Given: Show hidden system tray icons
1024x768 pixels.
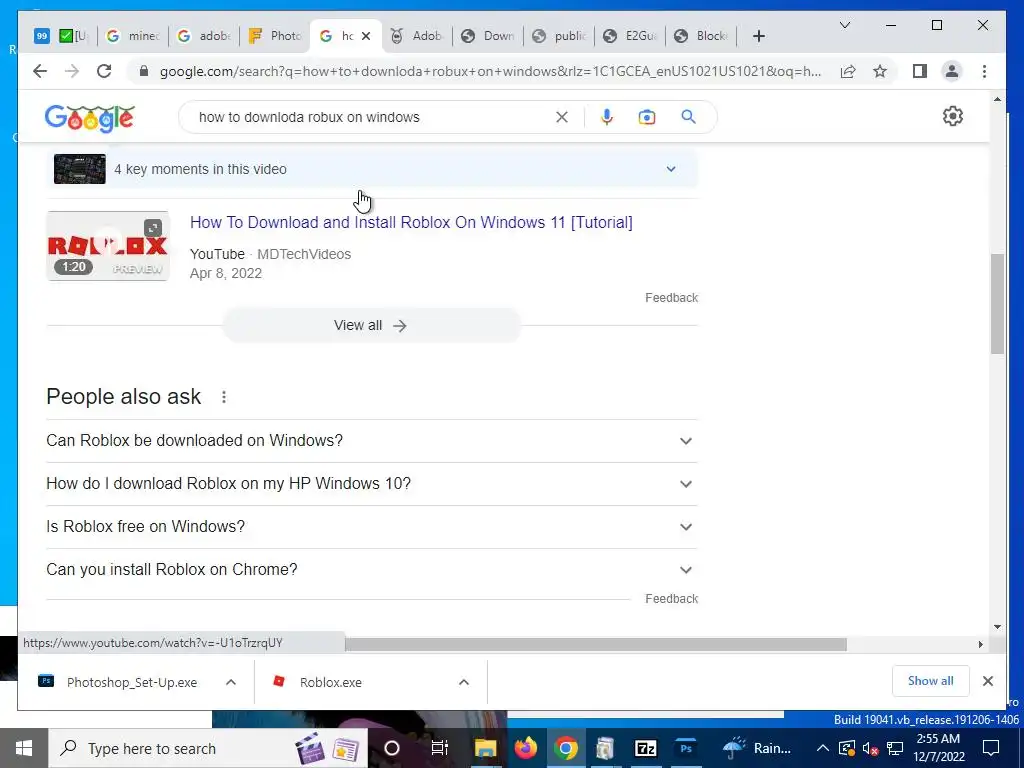Looking at the screenshot, I should click(823, 748).
